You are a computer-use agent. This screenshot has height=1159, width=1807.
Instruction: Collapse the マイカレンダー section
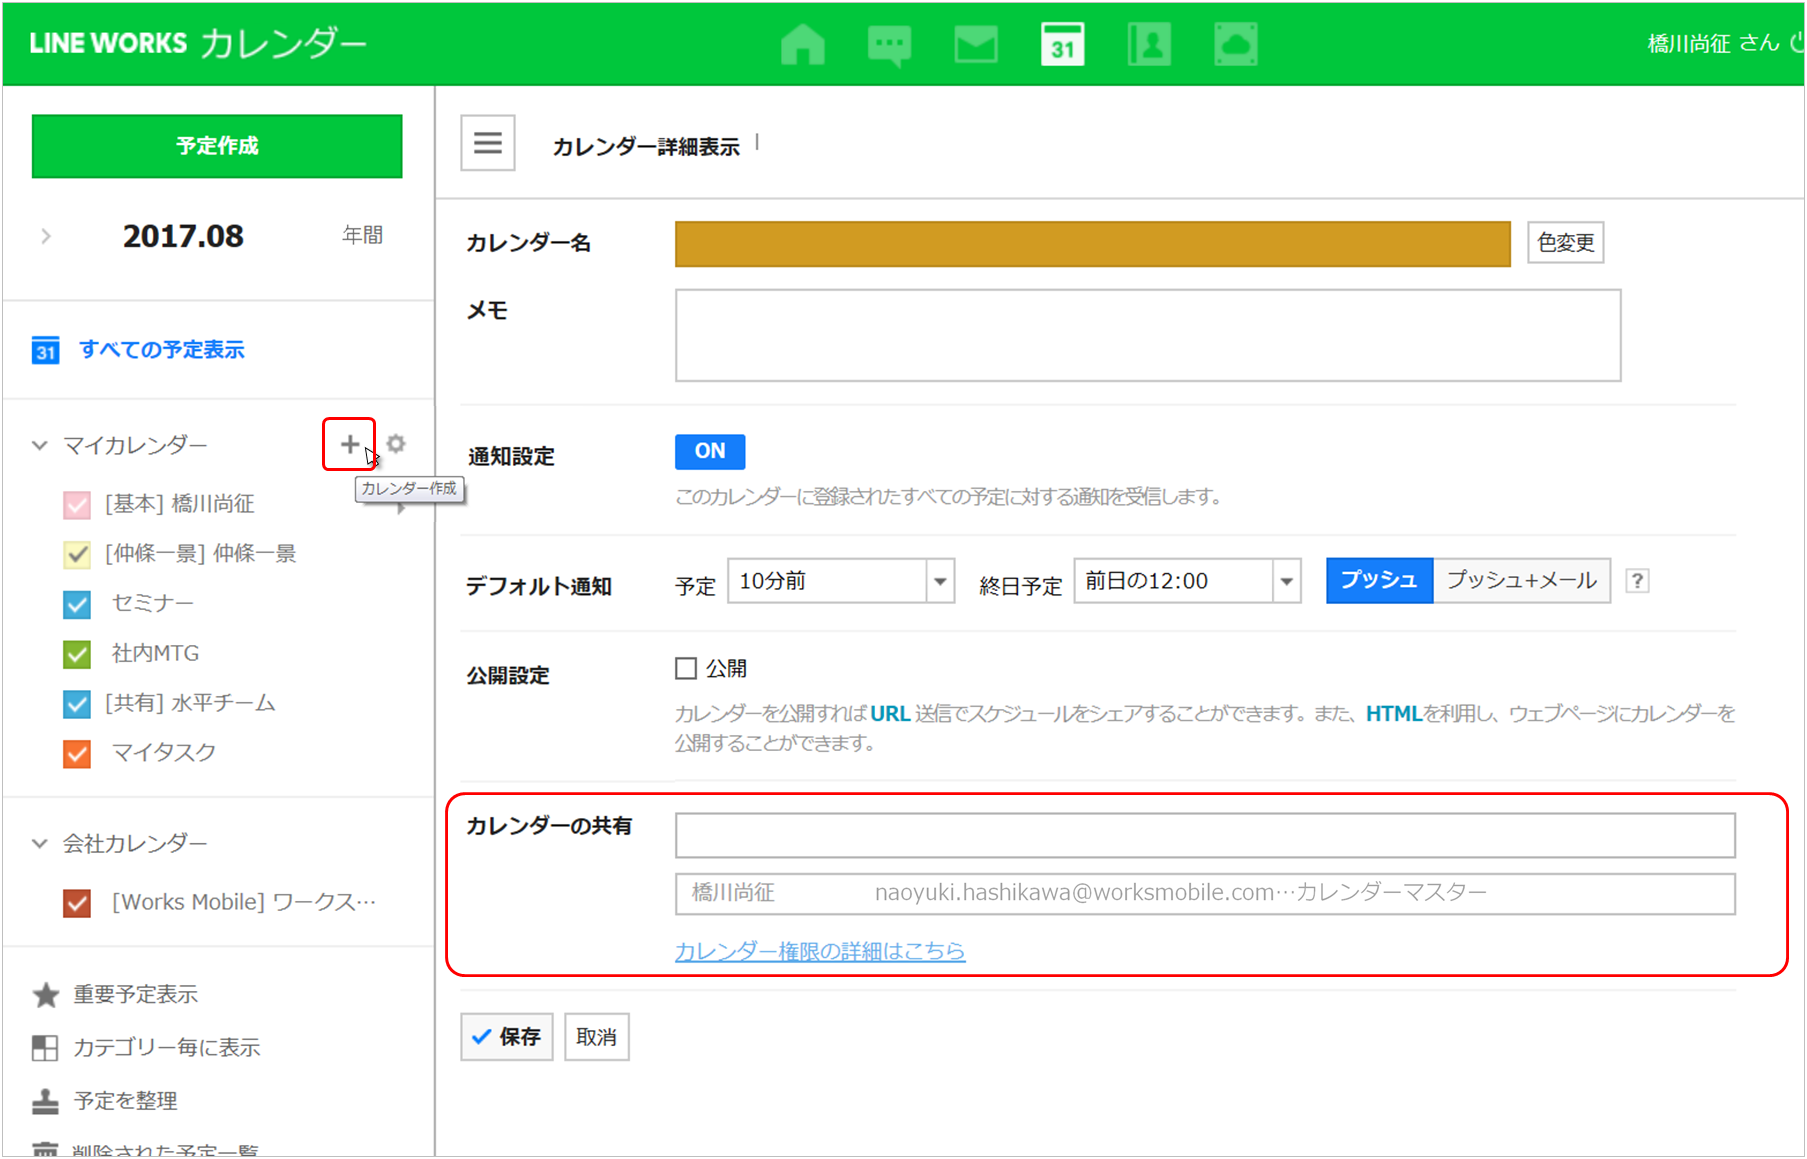(x=40, y=445)
